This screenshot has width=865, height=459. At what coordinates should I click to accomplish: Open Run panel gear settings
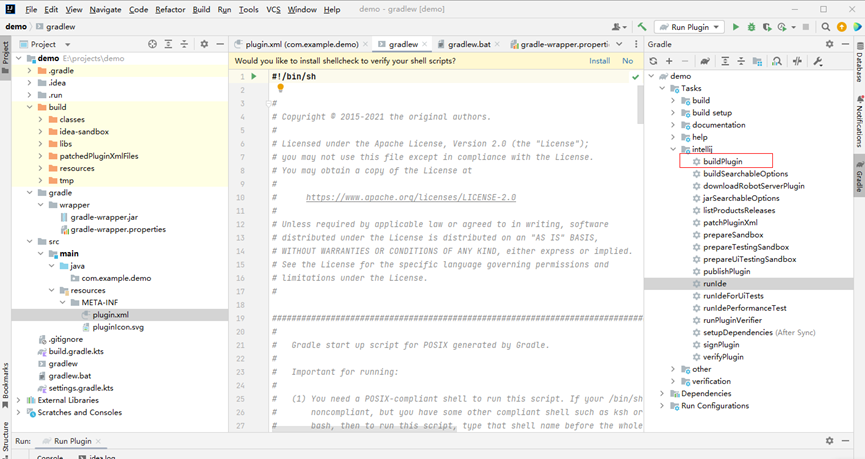(830, 440)
